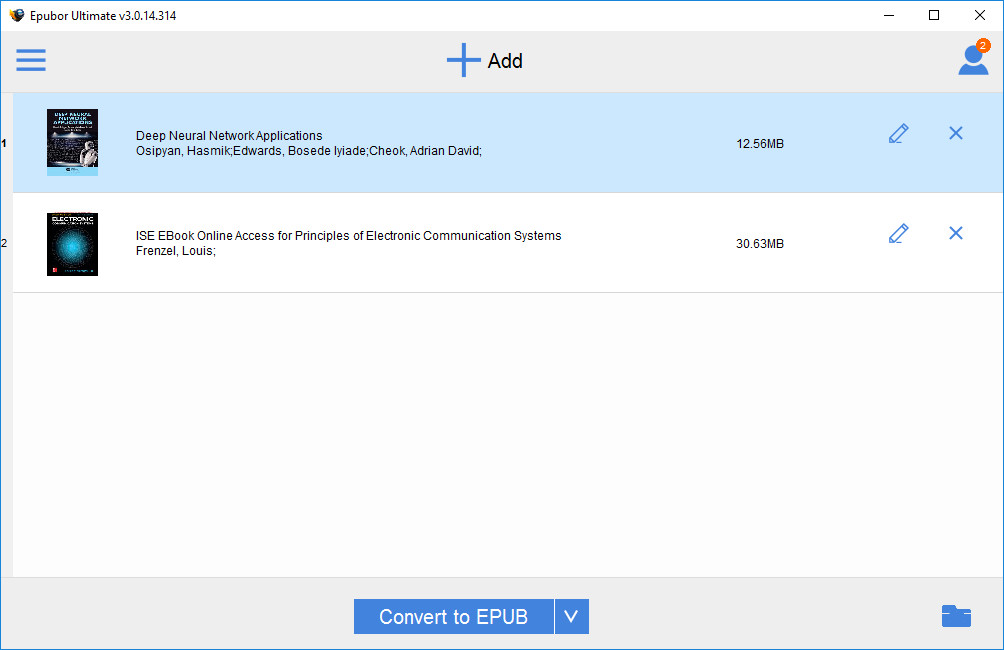Click the Osipyan, Hasmik authors line
Image resolution: width=1004 pixels, height=650 pixels.
tap(309, 151)
